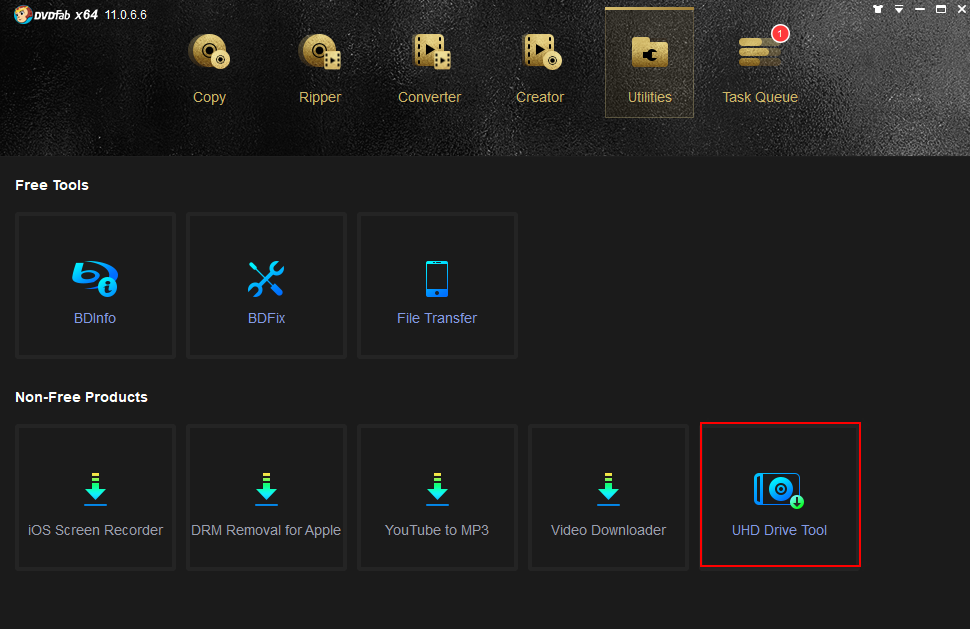Download Video Downloader via arrow icon
This screenshot has height=629, width=970.
pyautogui.click(x=608, y=489)
